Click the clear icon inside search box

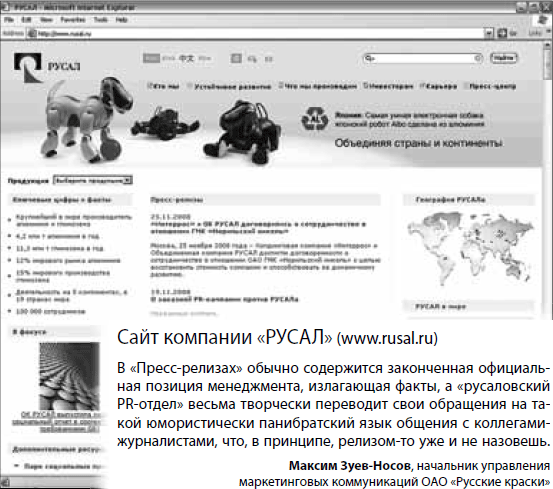478,58
